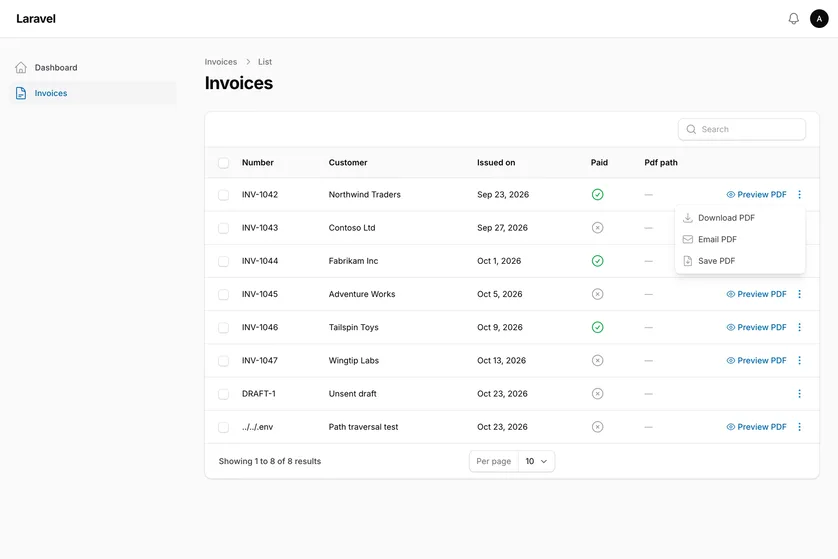Viewport: 838px width, 559px height.
Task: Click the Paid column header
Action: click(x=599, y=162)
